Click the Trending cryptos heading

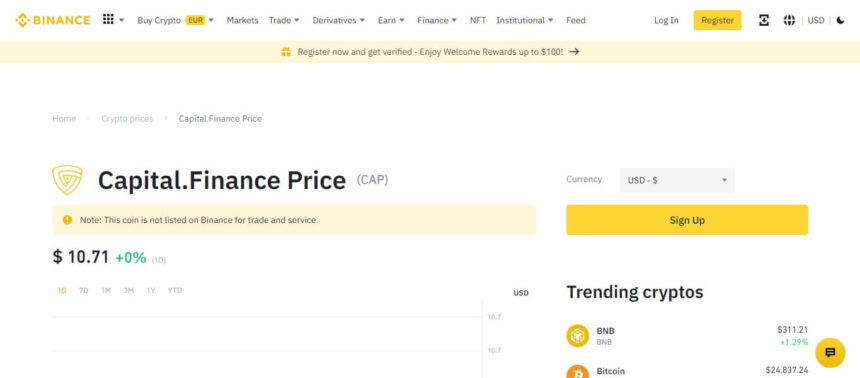pyautogui.click(x=635, y=292)
